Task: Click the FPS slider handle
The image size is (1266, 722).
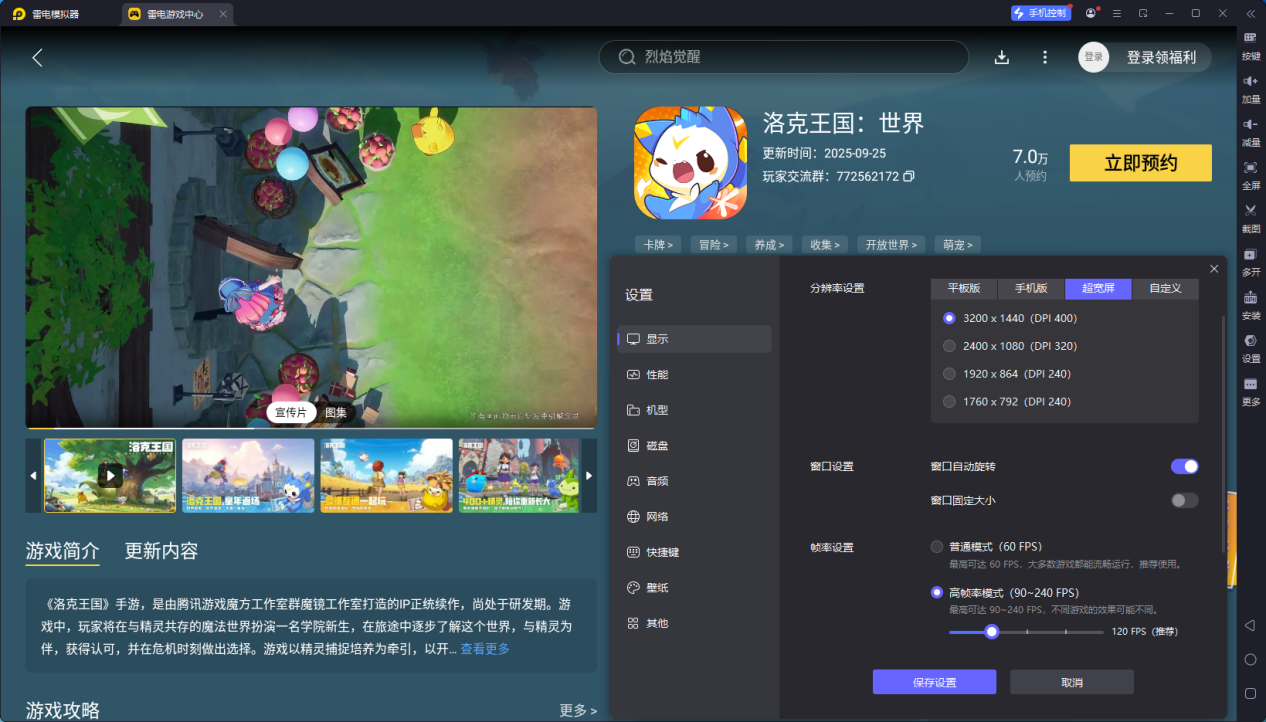Action: (991, 632)
